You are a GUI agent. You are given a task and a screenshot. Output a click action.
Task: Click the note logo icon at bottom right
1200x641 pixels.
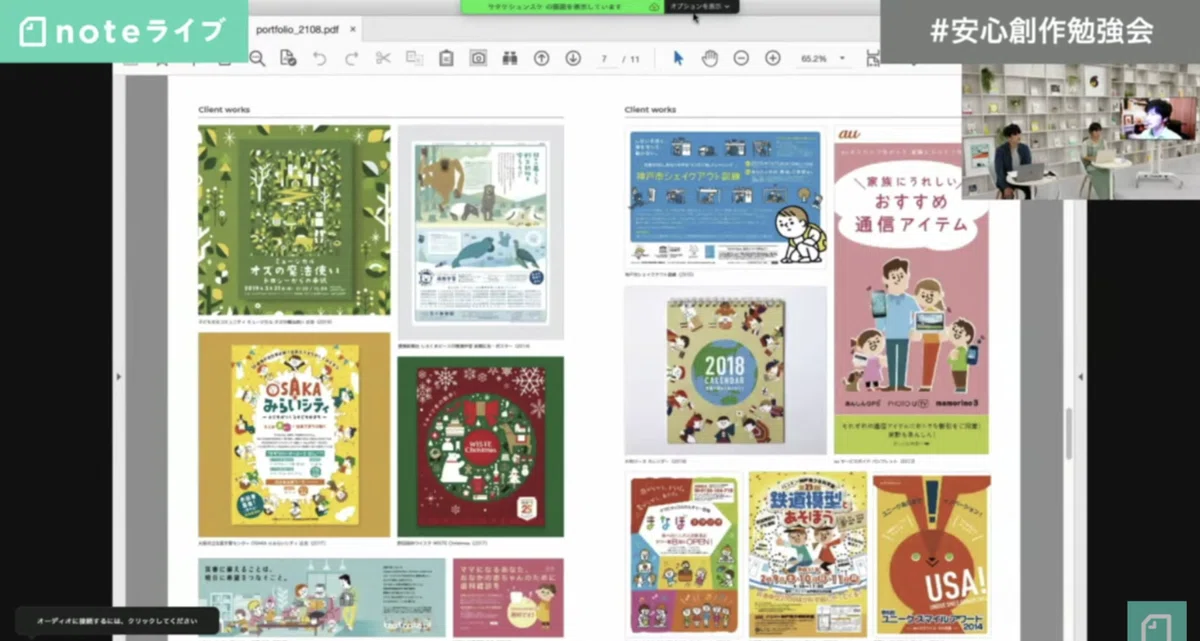[x=1156, y=621]
